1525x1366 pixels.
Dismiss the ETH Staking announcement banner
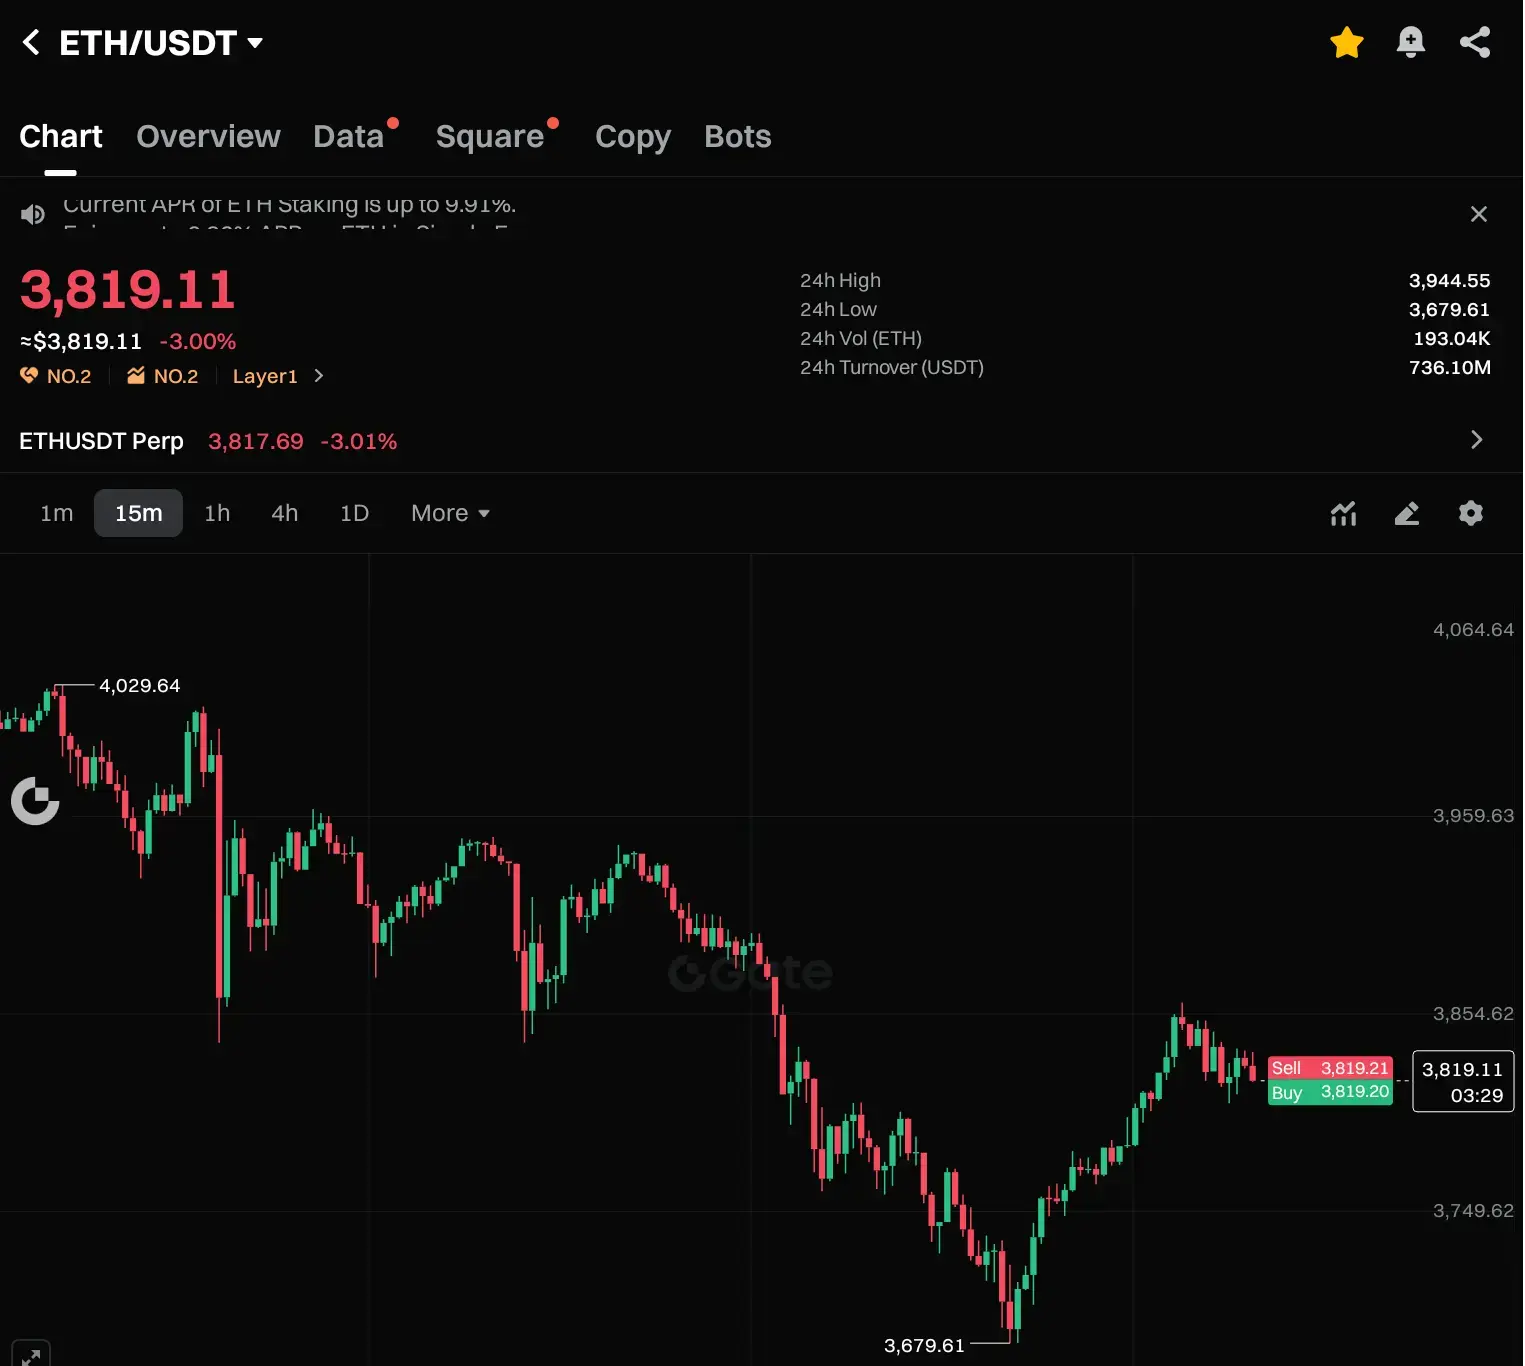(1479, 214)
